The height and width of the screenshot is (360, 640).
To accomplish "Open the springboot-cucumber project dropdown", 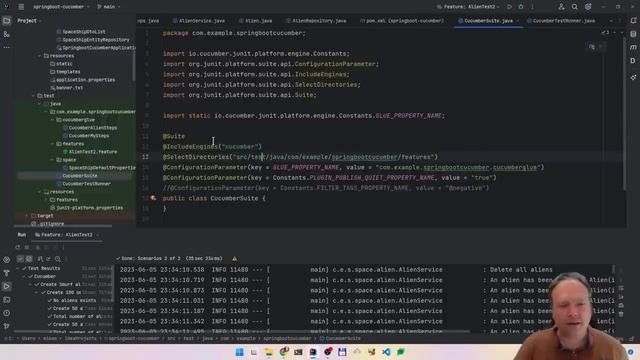I will click(61, 7).
